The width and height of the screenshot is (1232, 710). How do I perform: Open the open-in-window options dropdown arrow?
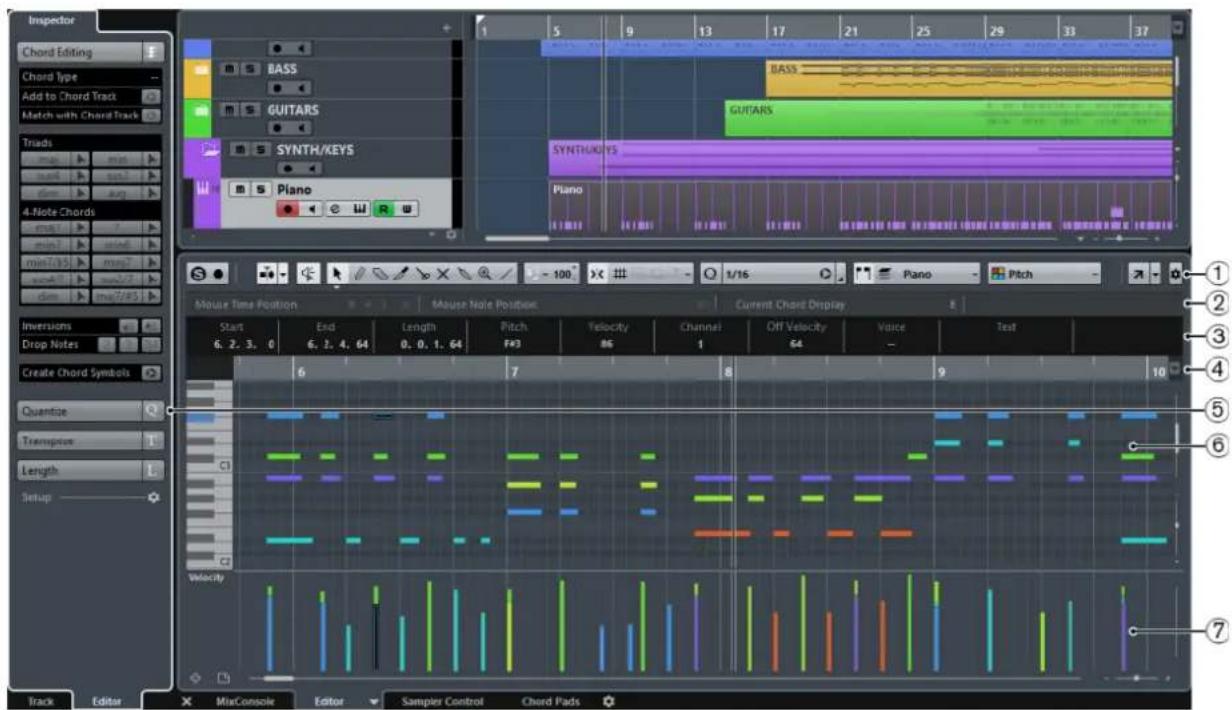click(x=1155, y=273)
